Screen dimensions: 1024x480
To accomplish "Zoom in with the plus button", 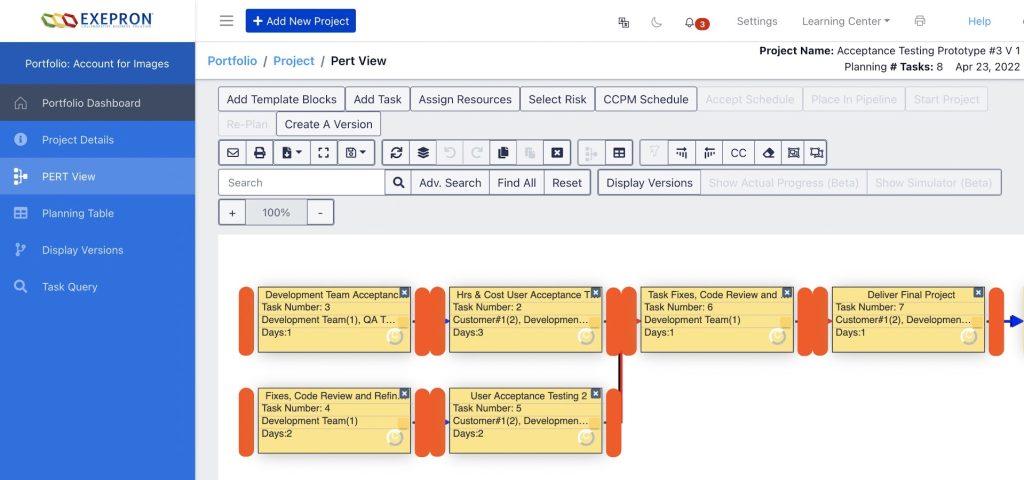I will coord(232,213).
